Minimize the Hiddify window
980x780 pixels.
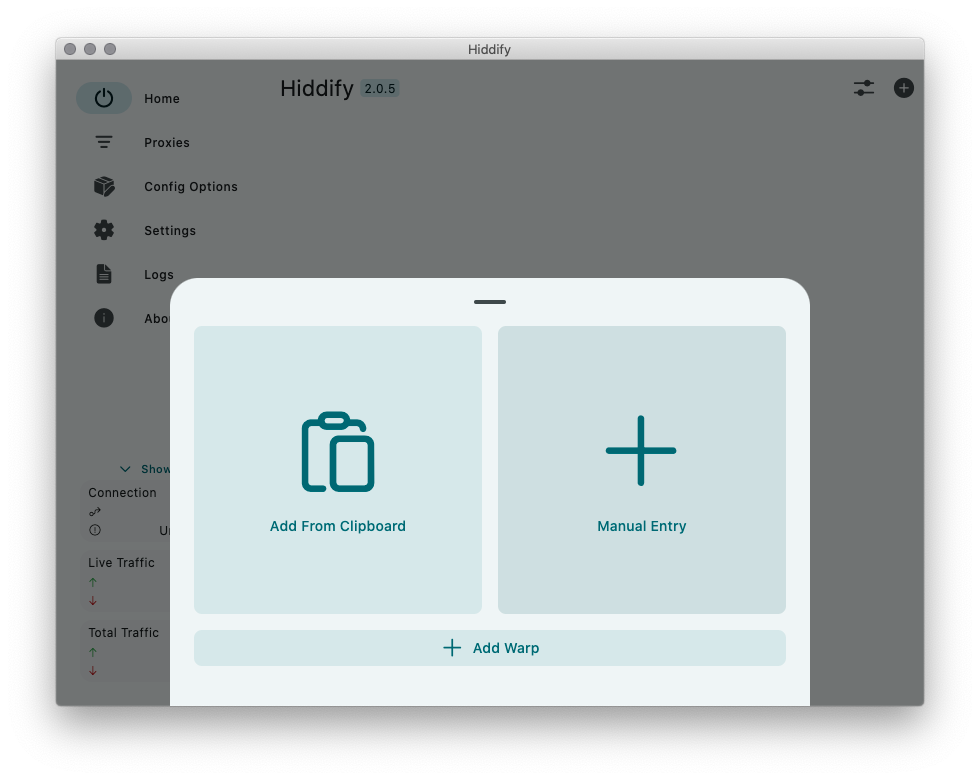90,49
